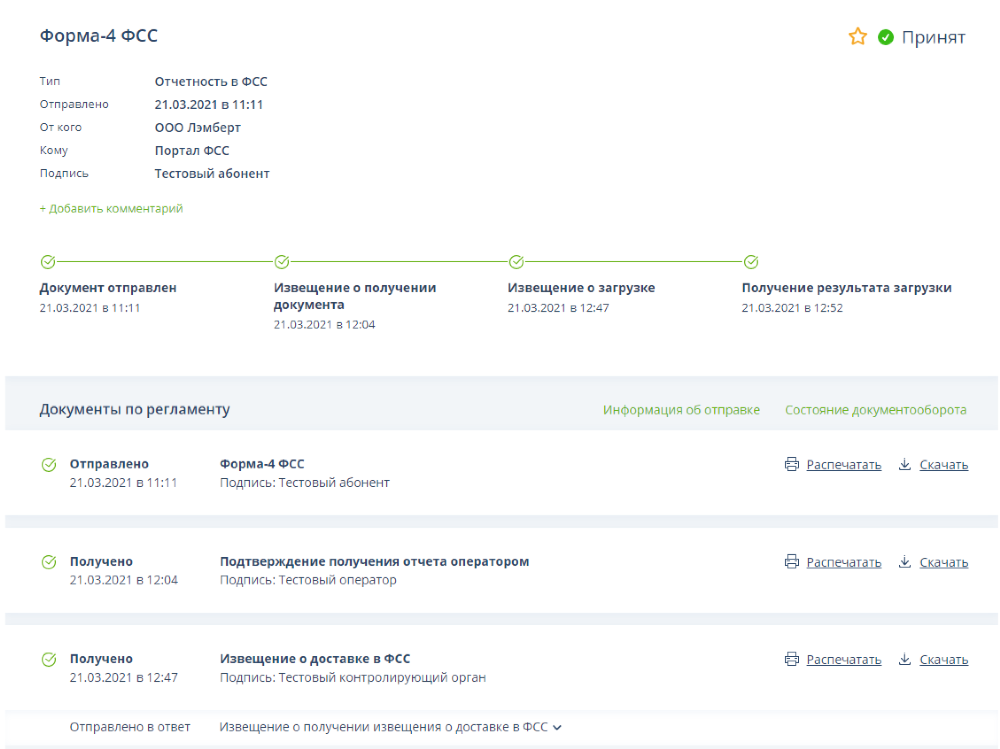Click Скачать link for Форма-4 ФСС

click(944, 465)
